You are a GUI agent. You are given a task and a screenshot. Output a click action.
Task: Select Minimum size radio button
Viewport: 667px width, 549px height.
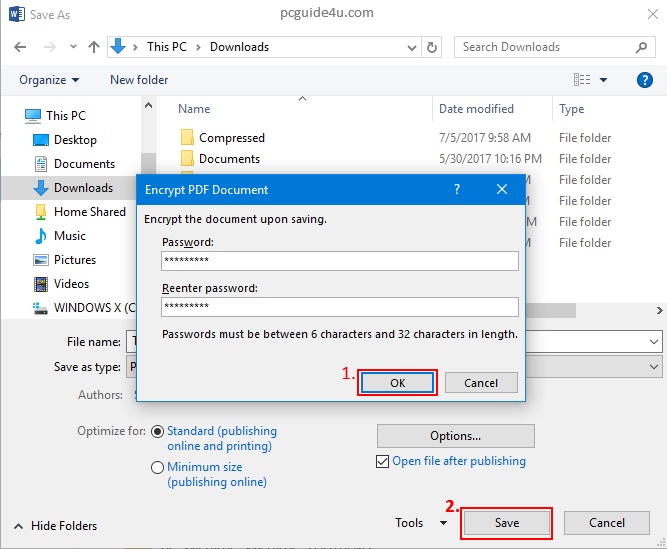click(x=157, y=468)
